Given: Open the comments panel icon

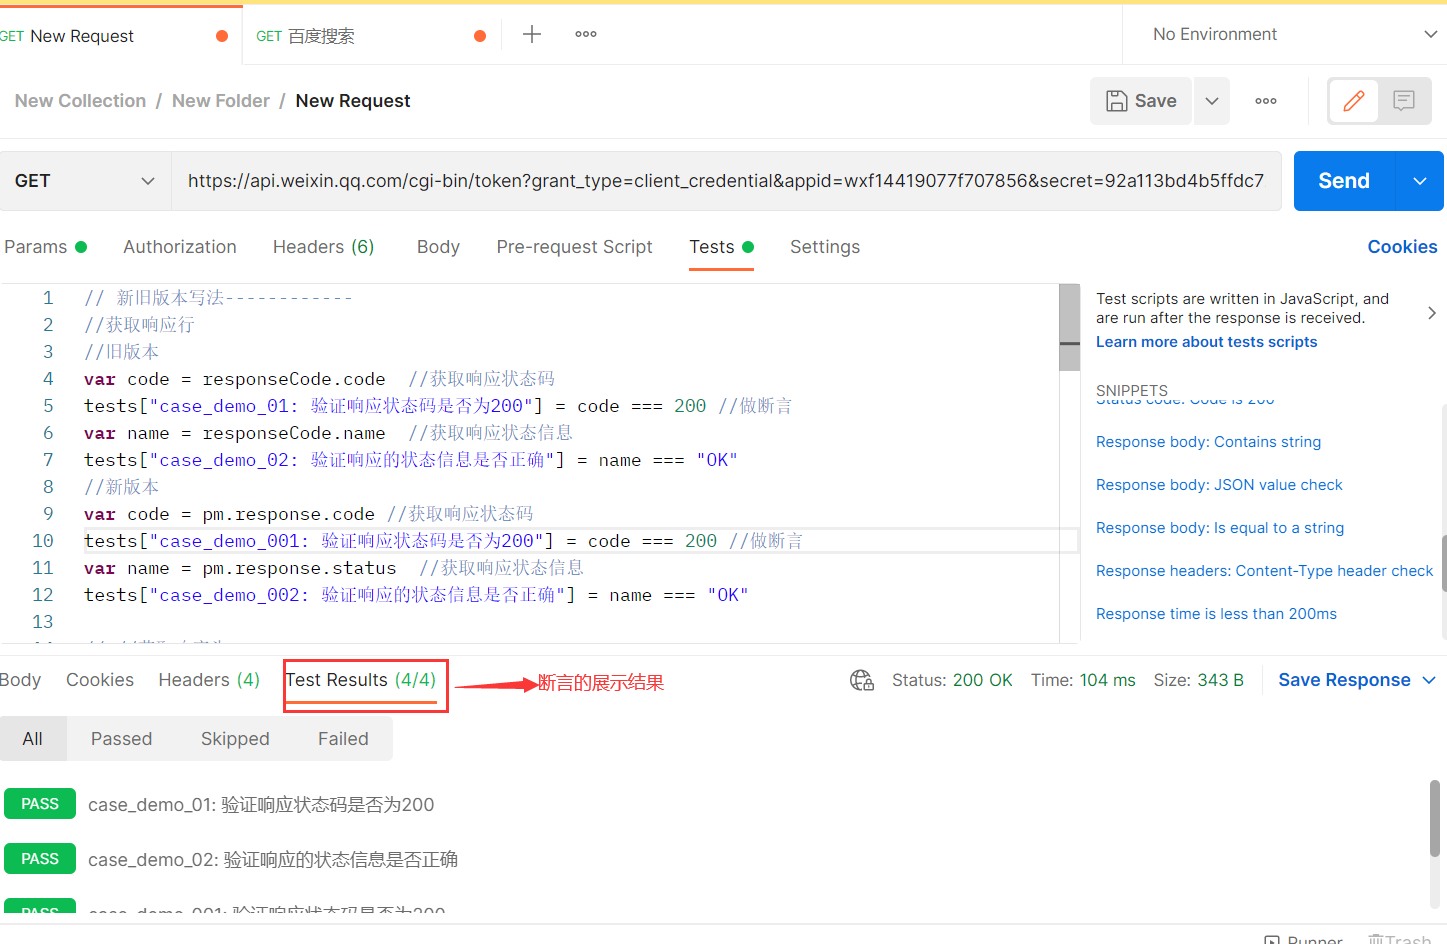Looking at the screenshot, I should 1404,101.
